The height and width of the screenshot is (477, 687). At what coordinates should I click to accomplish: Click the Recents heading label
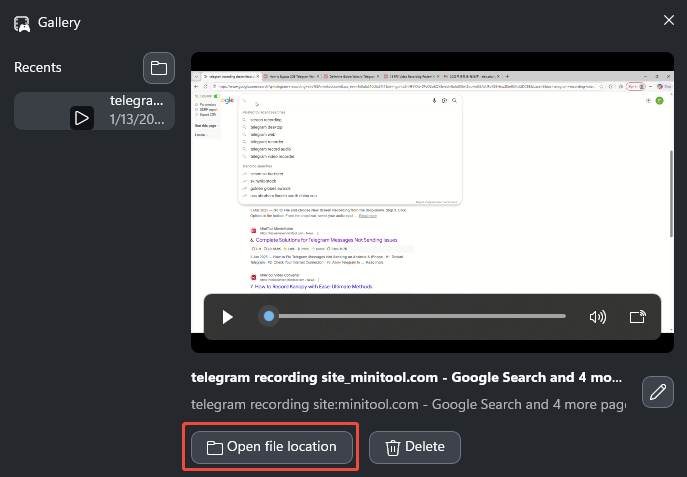pos(38,67)
